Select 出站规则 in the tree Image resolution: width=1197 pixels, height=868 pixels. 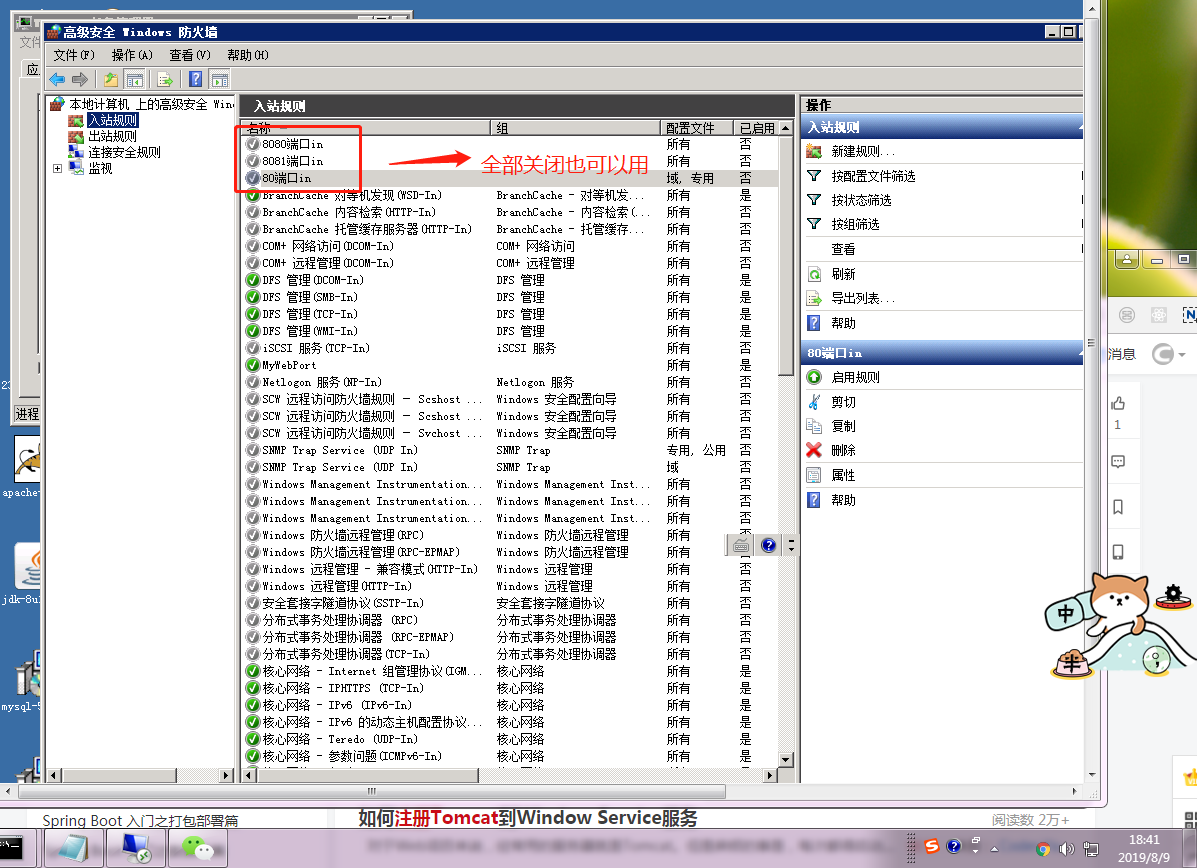(112, 136)
